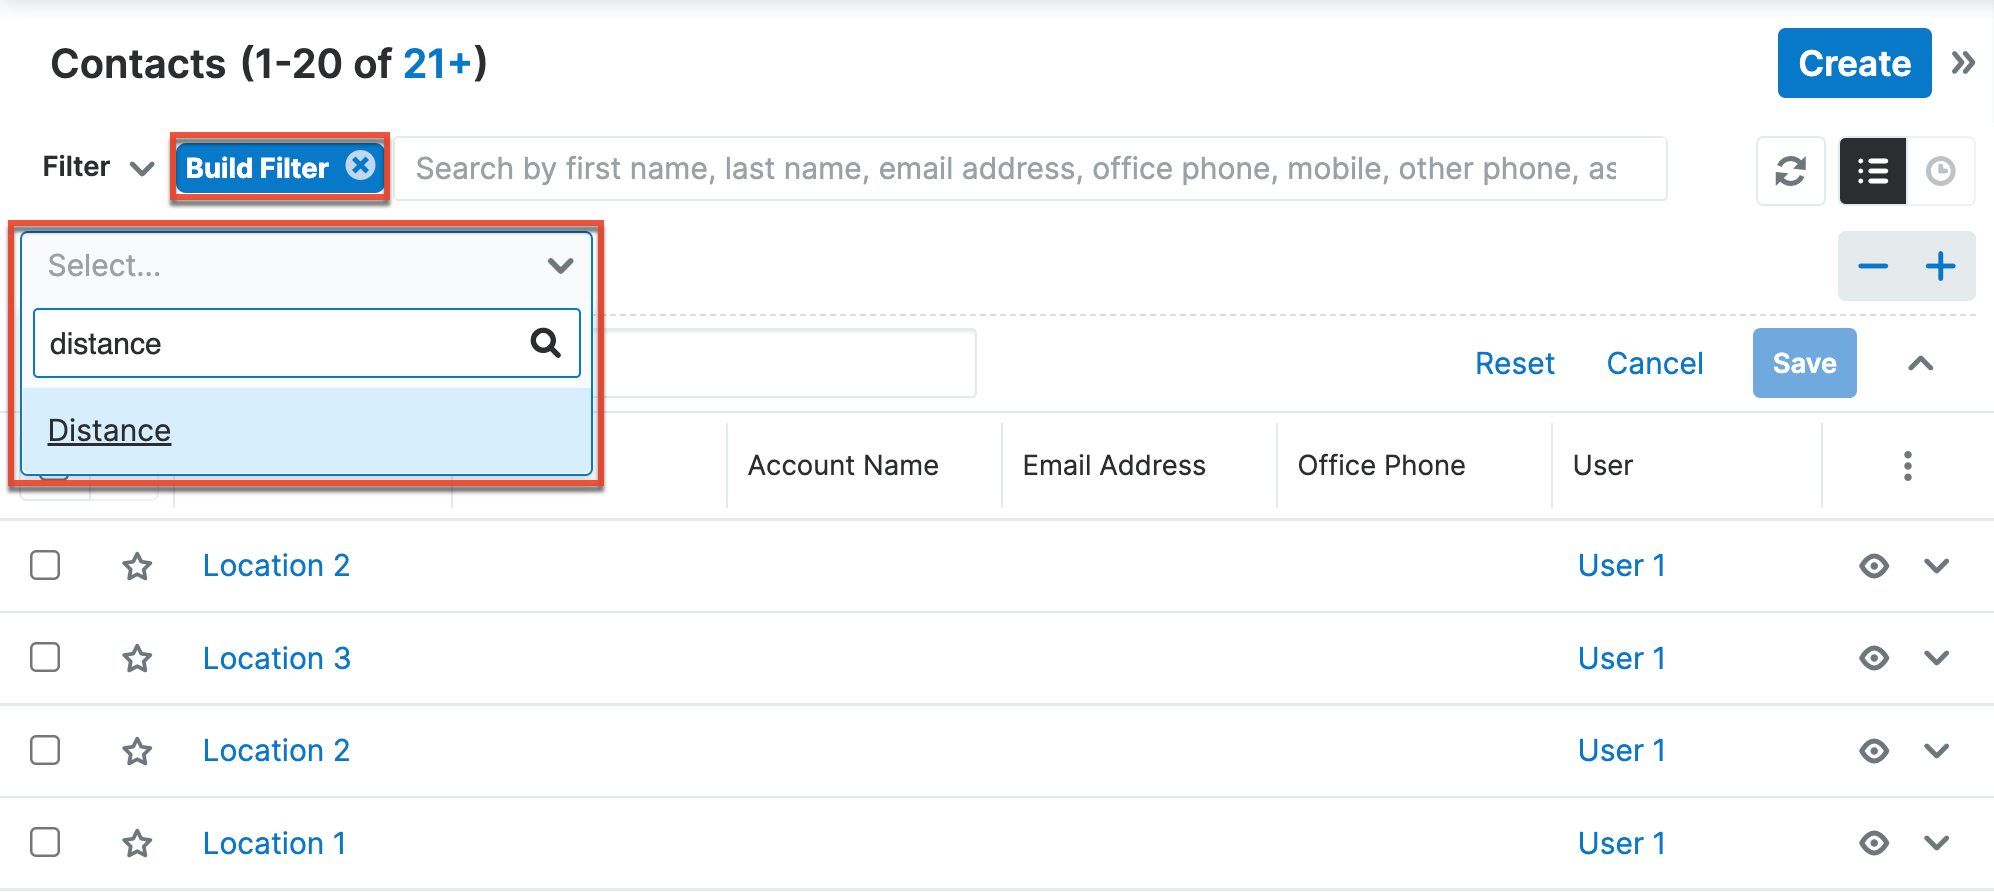Open the Filter dropdown

[x=98, y=167]
